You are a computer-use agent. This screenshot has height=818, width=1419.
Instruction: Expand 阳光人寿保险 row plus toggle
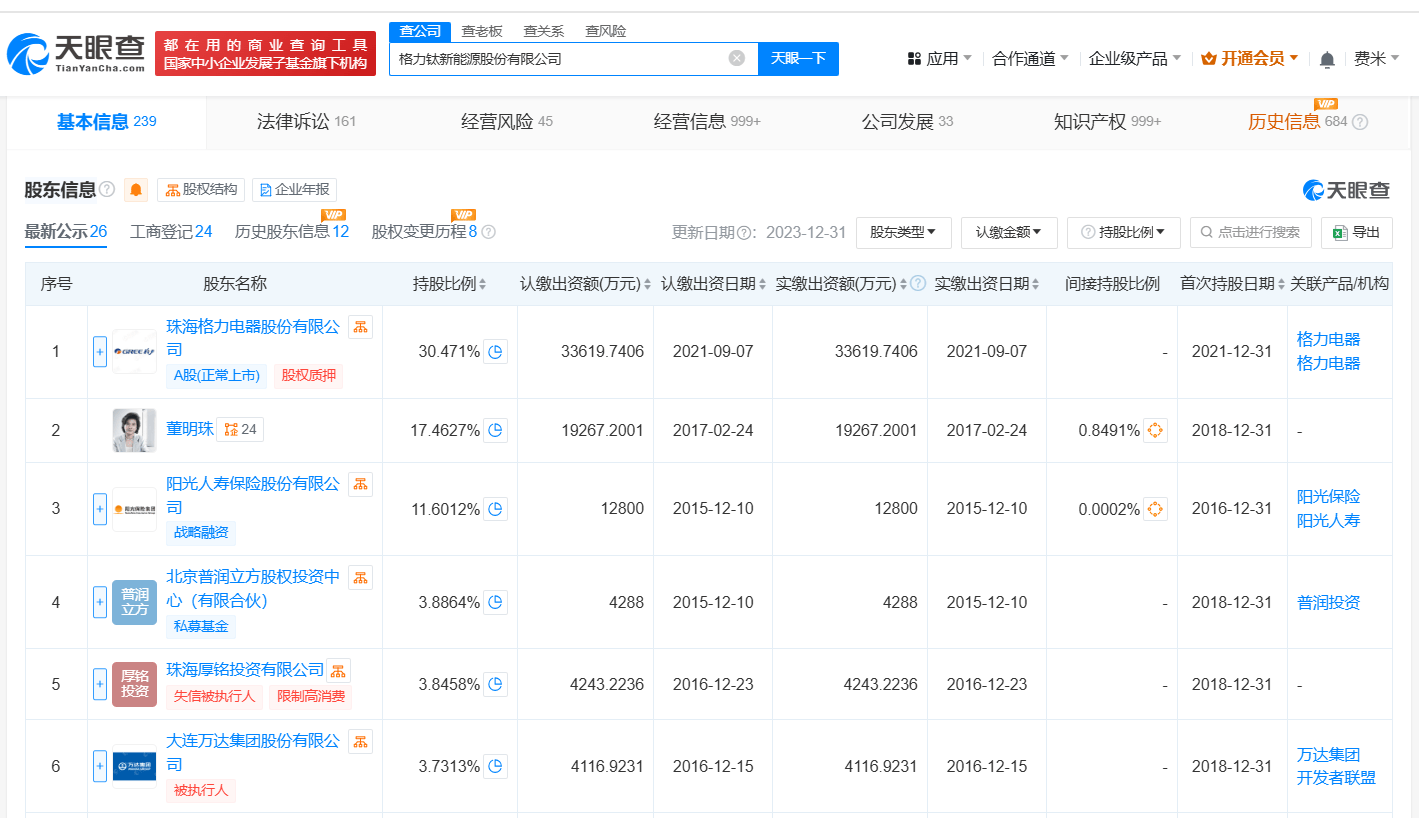99,509
